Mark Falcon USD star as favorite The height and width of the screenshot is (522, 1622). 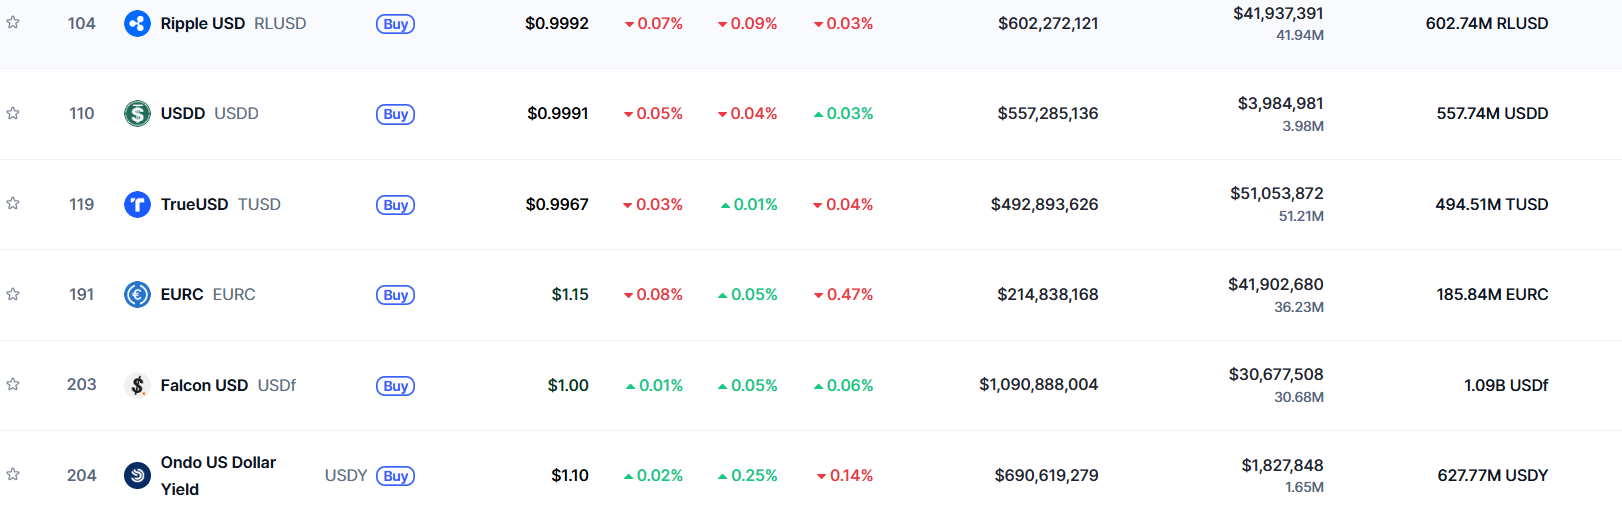[13, 384]
